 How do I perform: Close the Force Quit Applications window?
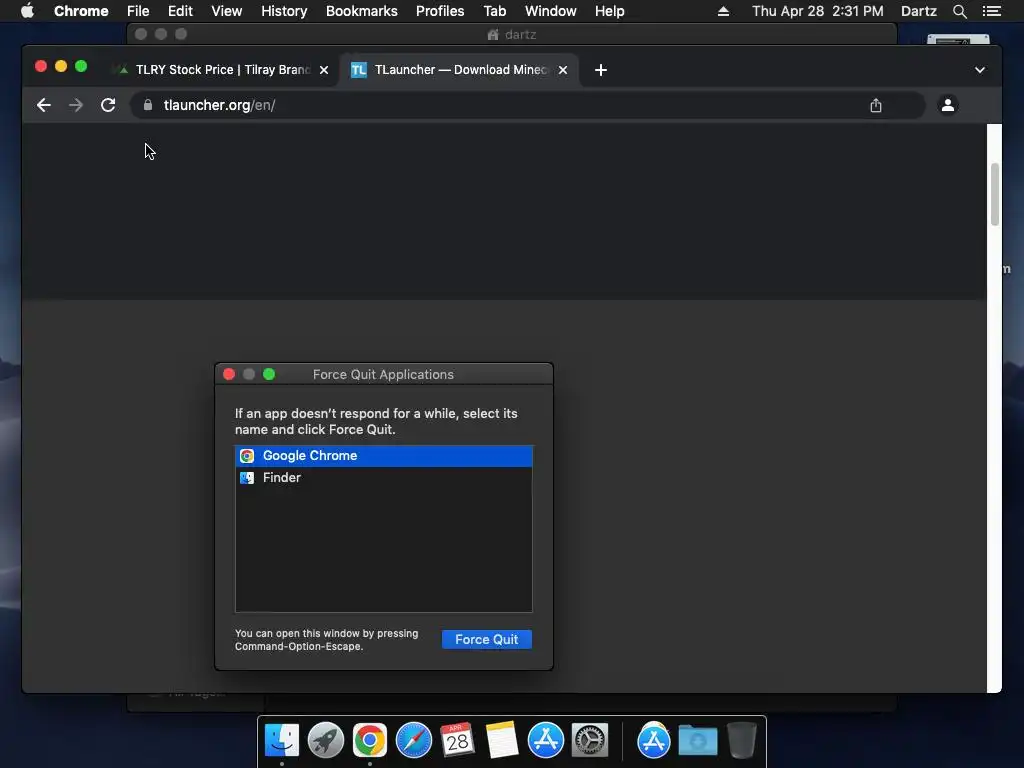[229, 374]
